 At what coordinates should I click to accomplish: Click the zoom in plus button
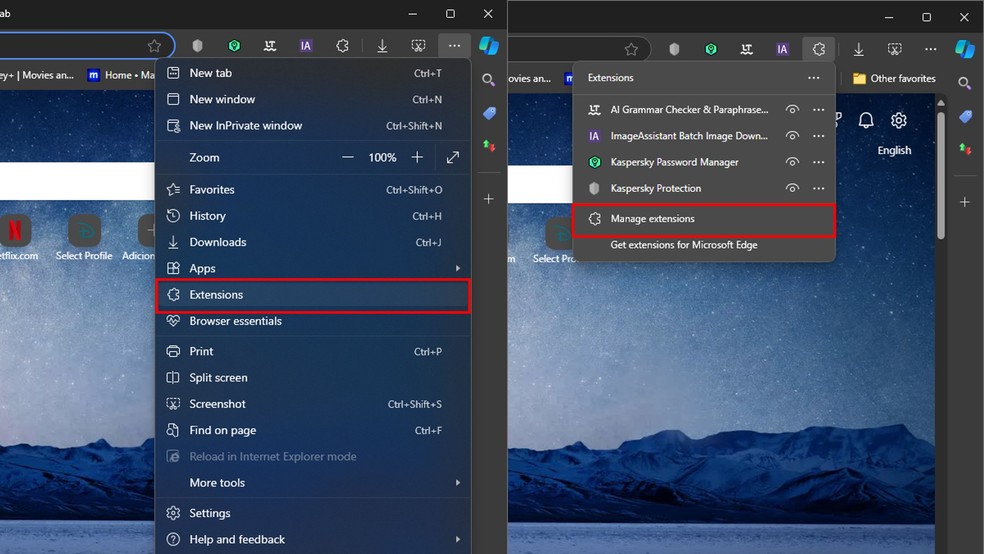click(x=417, y=157)
